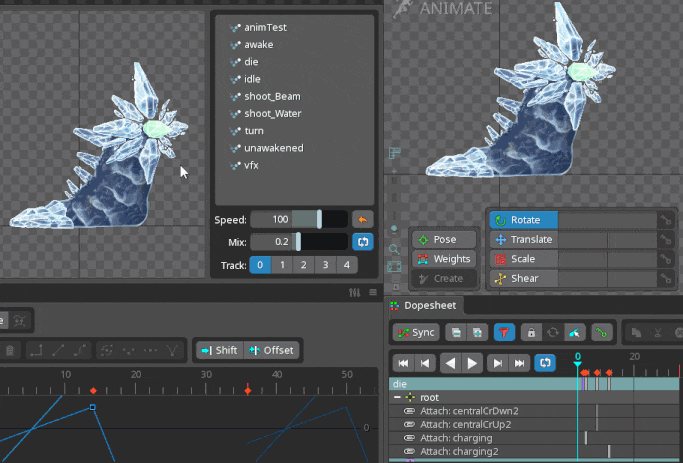This screenshot has height=463, width=683.
Task: Click the Sync button
Action: [416, 332]
